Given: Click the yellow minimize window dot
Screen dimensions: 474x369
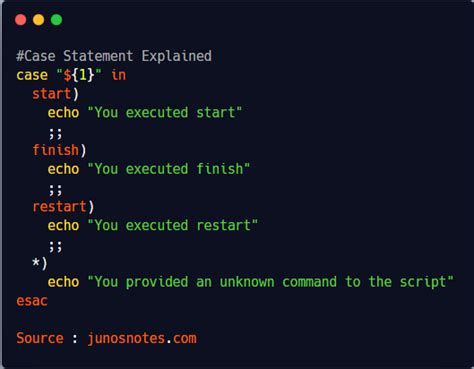Looking at the screenshot, I should coord(39,20).
